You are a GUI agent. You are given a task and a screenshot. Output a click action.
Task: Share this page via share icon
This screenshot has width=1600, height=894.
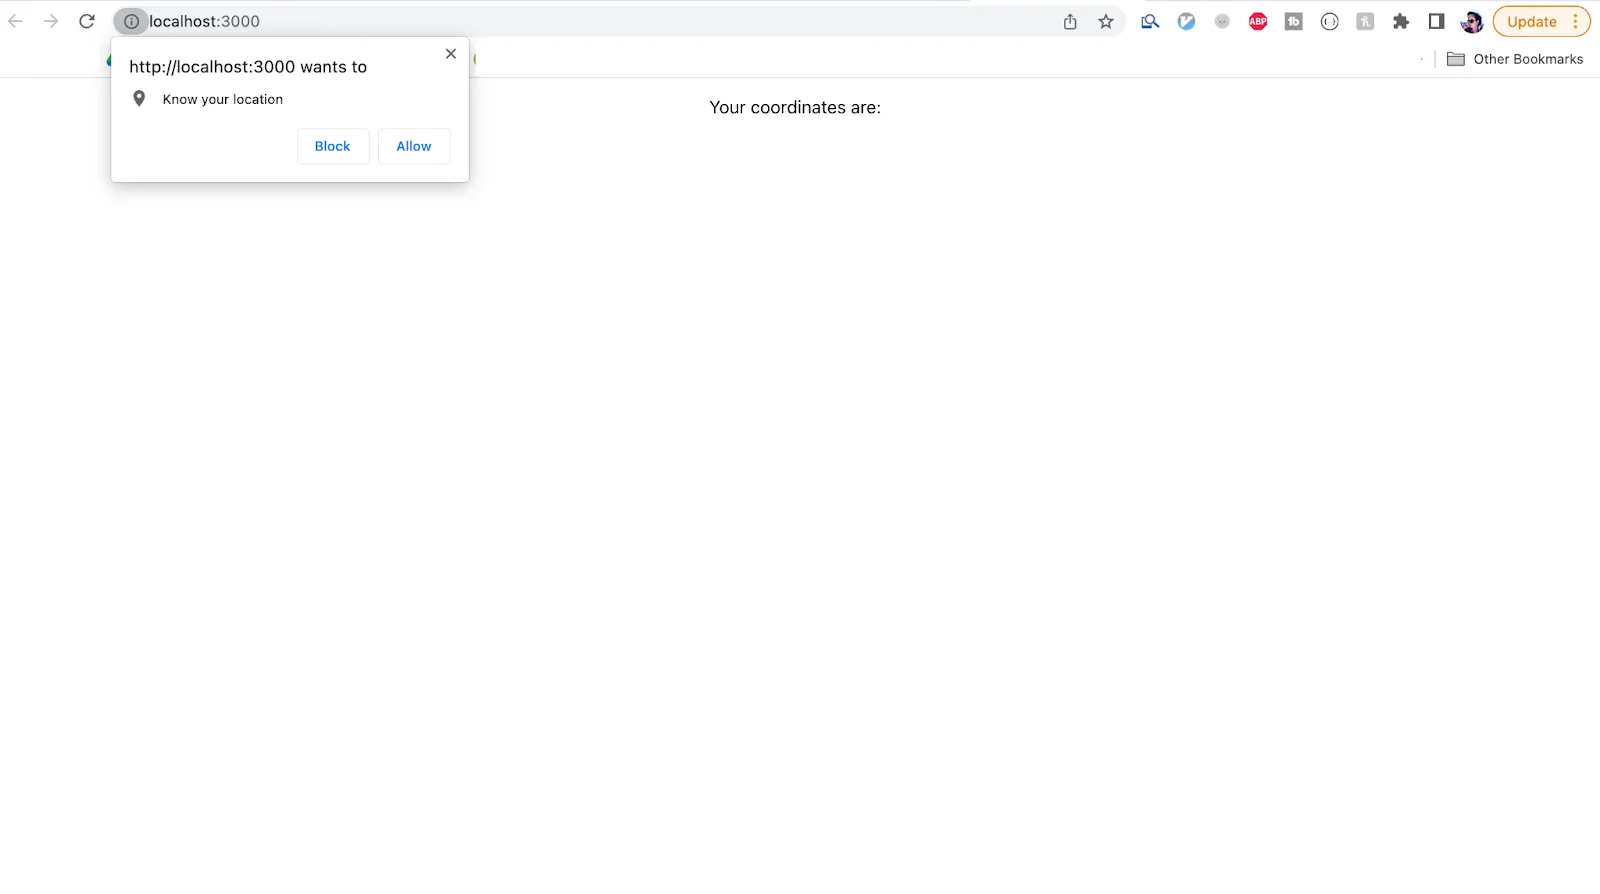click(x=1070, y=21)
